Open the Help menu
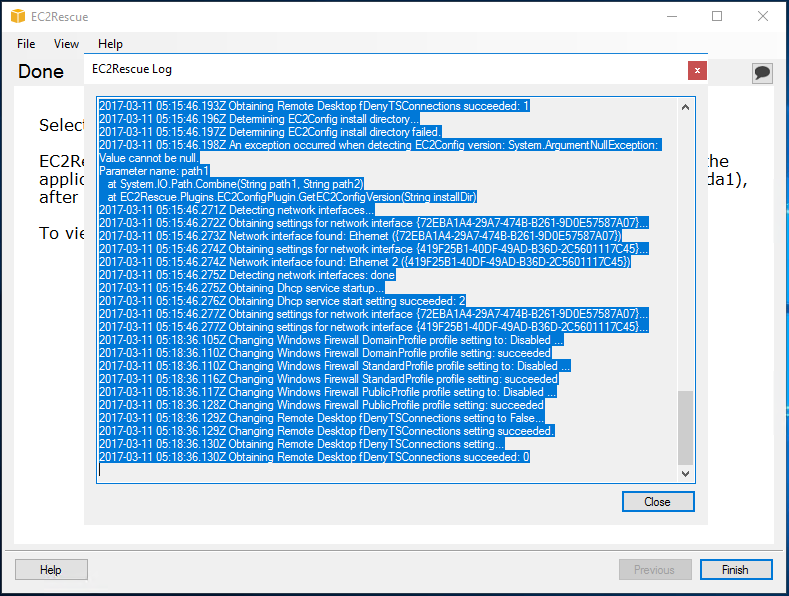This screenshot has height=596, width=789. [x=110, y=44]
